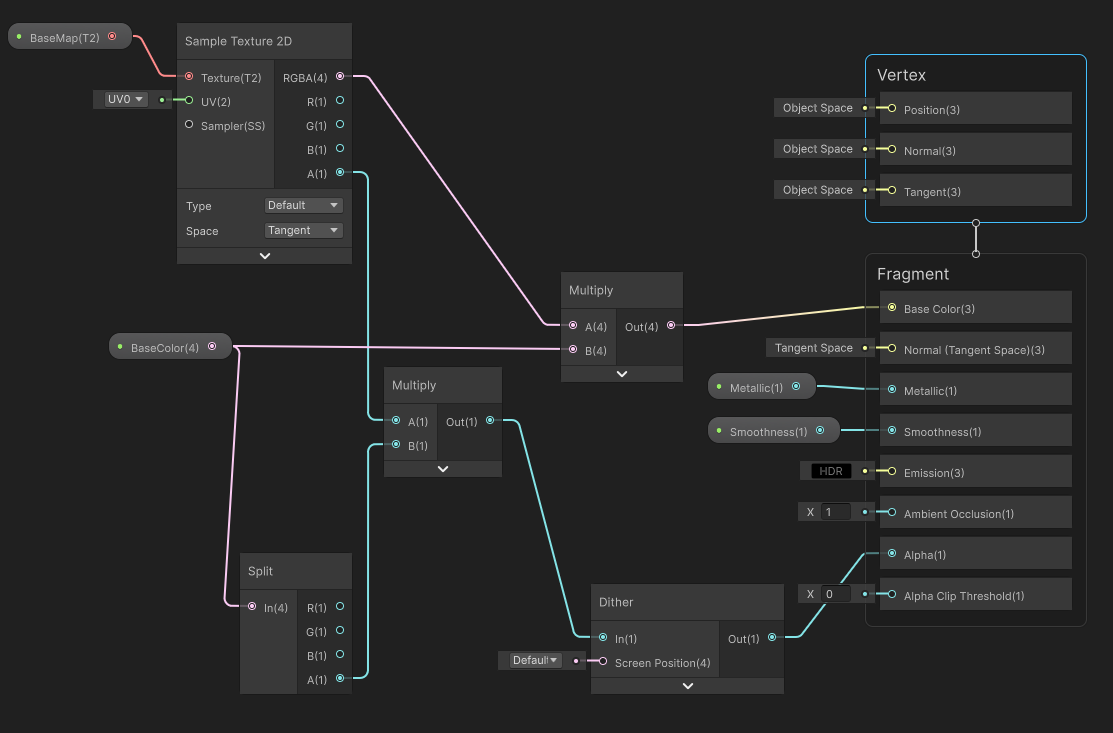Open the UV0 channel dropdown
Viewport: 1113px width, 733px height.
[x=125, y=99]
